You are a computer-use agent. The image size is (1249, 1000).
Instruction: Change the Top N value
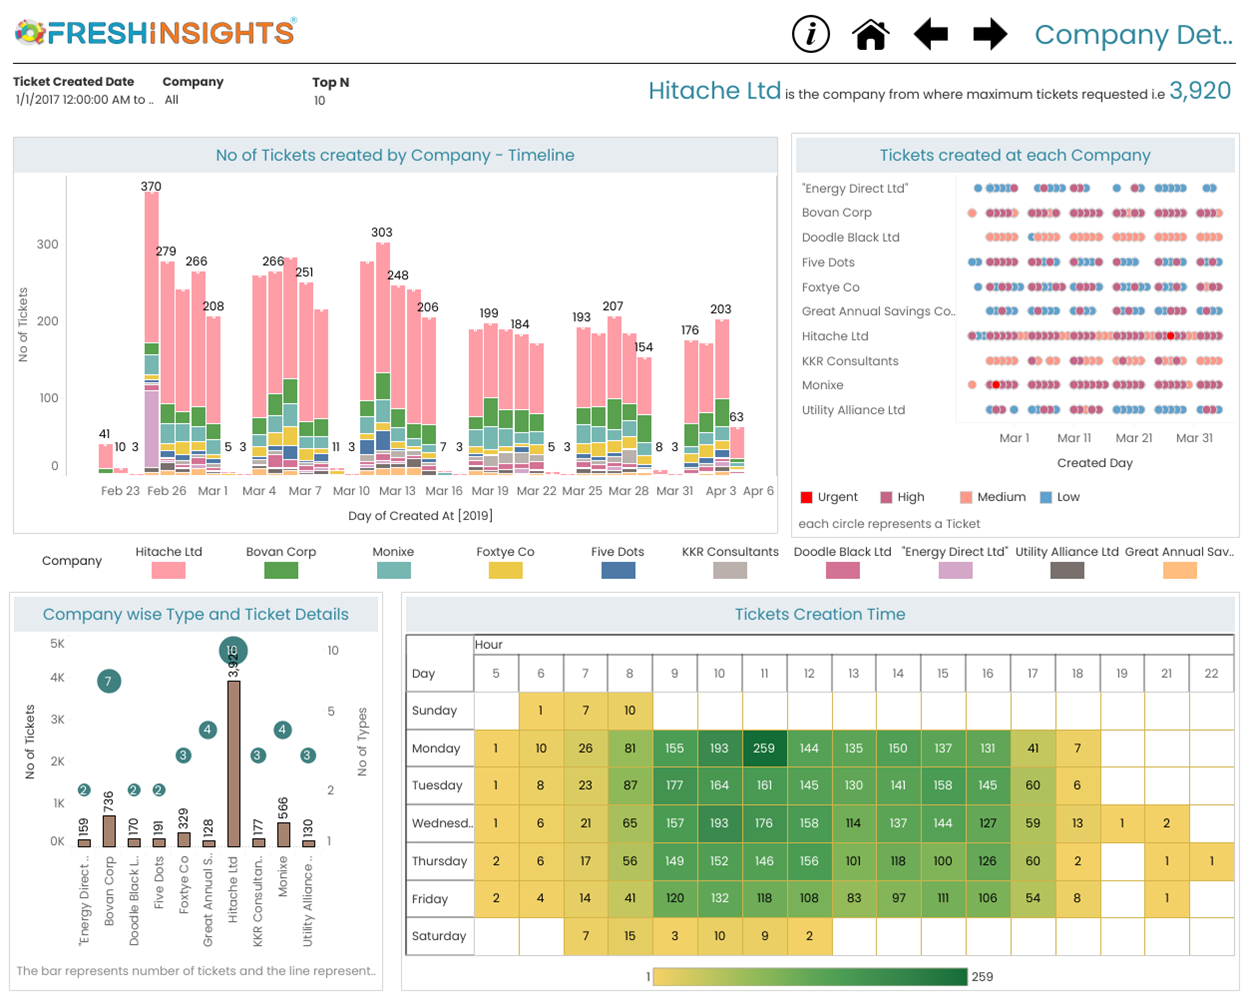(320, 101)
